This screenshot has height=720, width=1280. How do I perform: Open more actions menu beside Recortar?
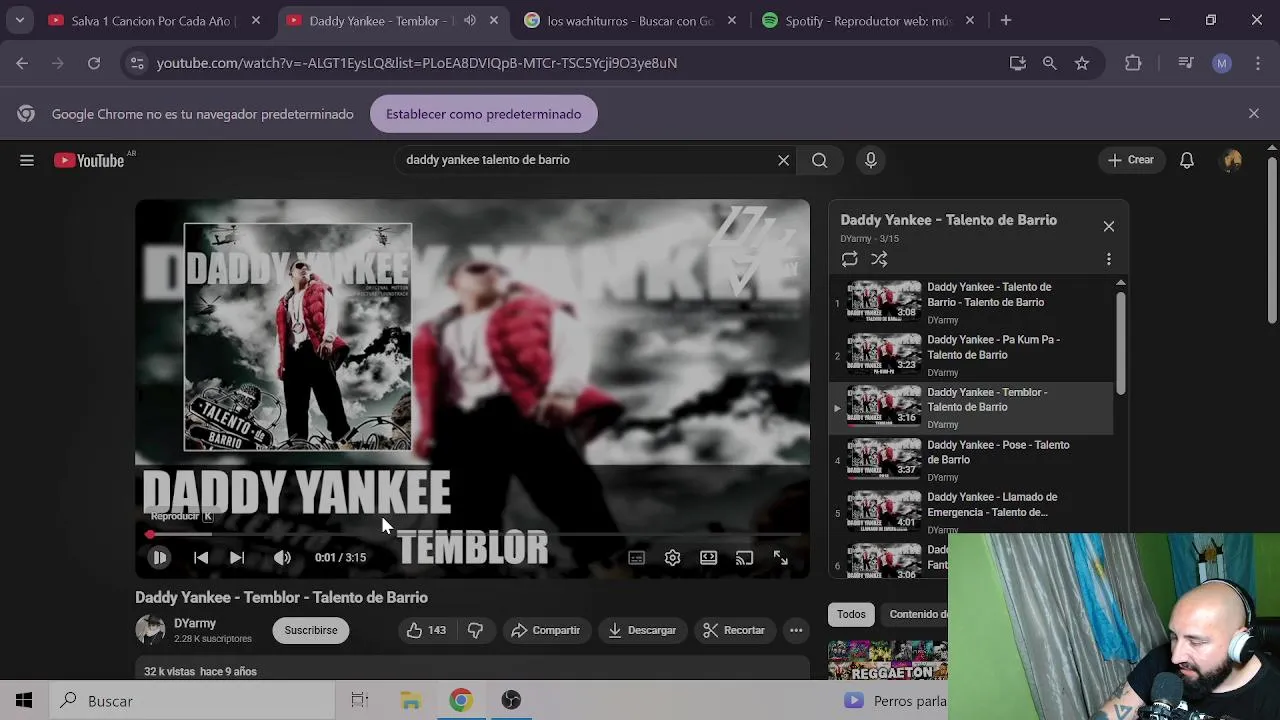[x=796, y=630]
